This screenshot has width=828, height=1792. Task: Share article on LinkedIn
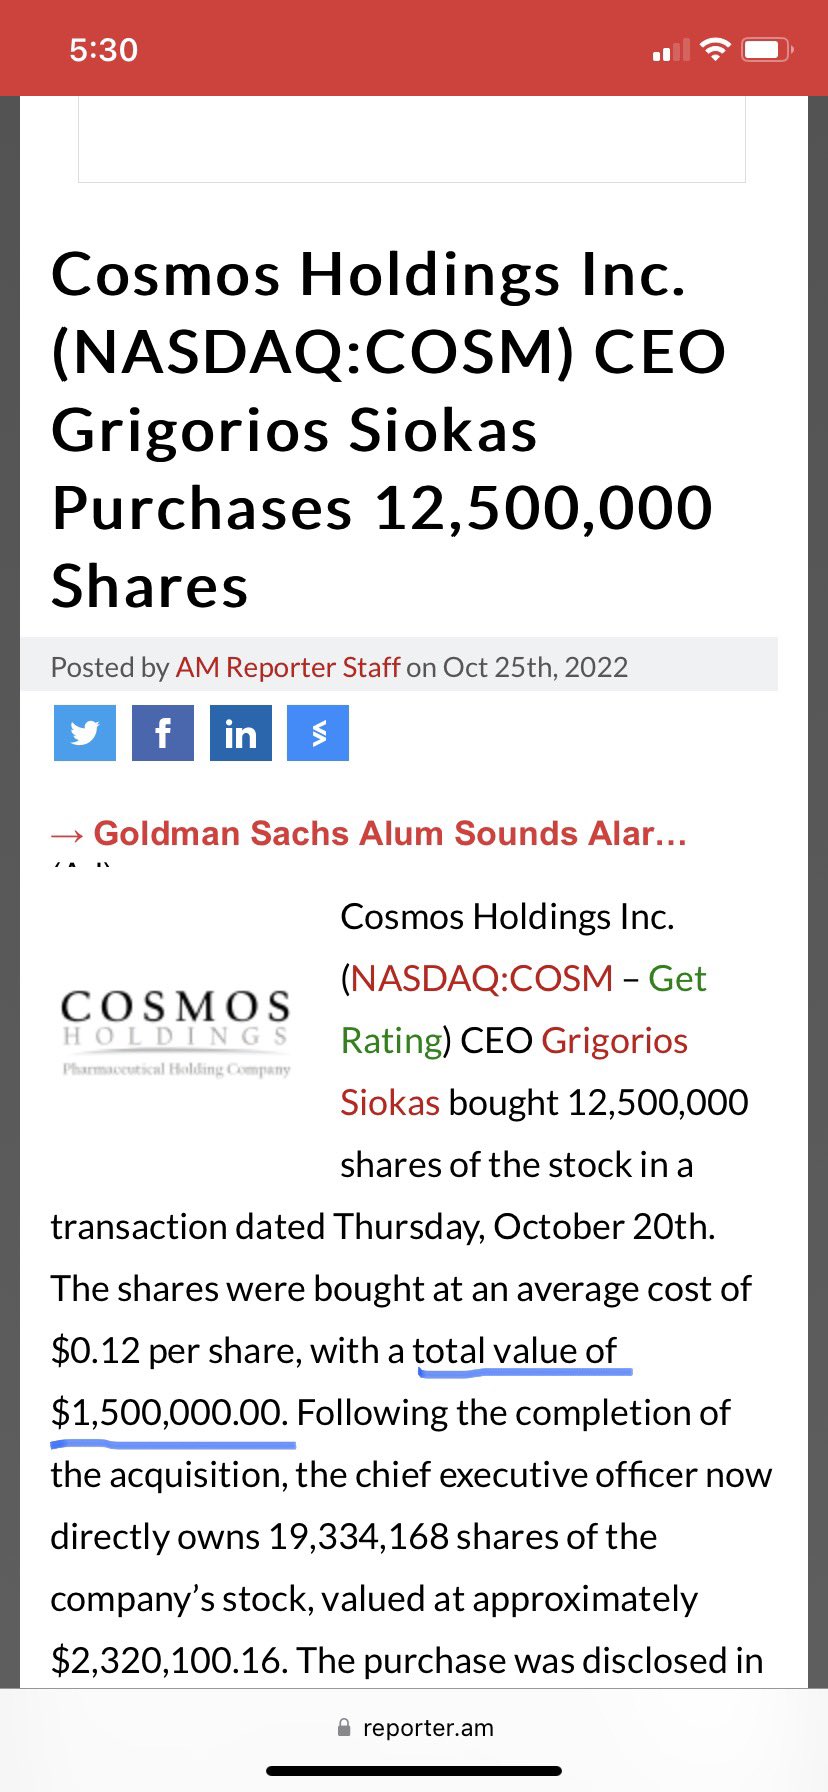click(240, 733)
